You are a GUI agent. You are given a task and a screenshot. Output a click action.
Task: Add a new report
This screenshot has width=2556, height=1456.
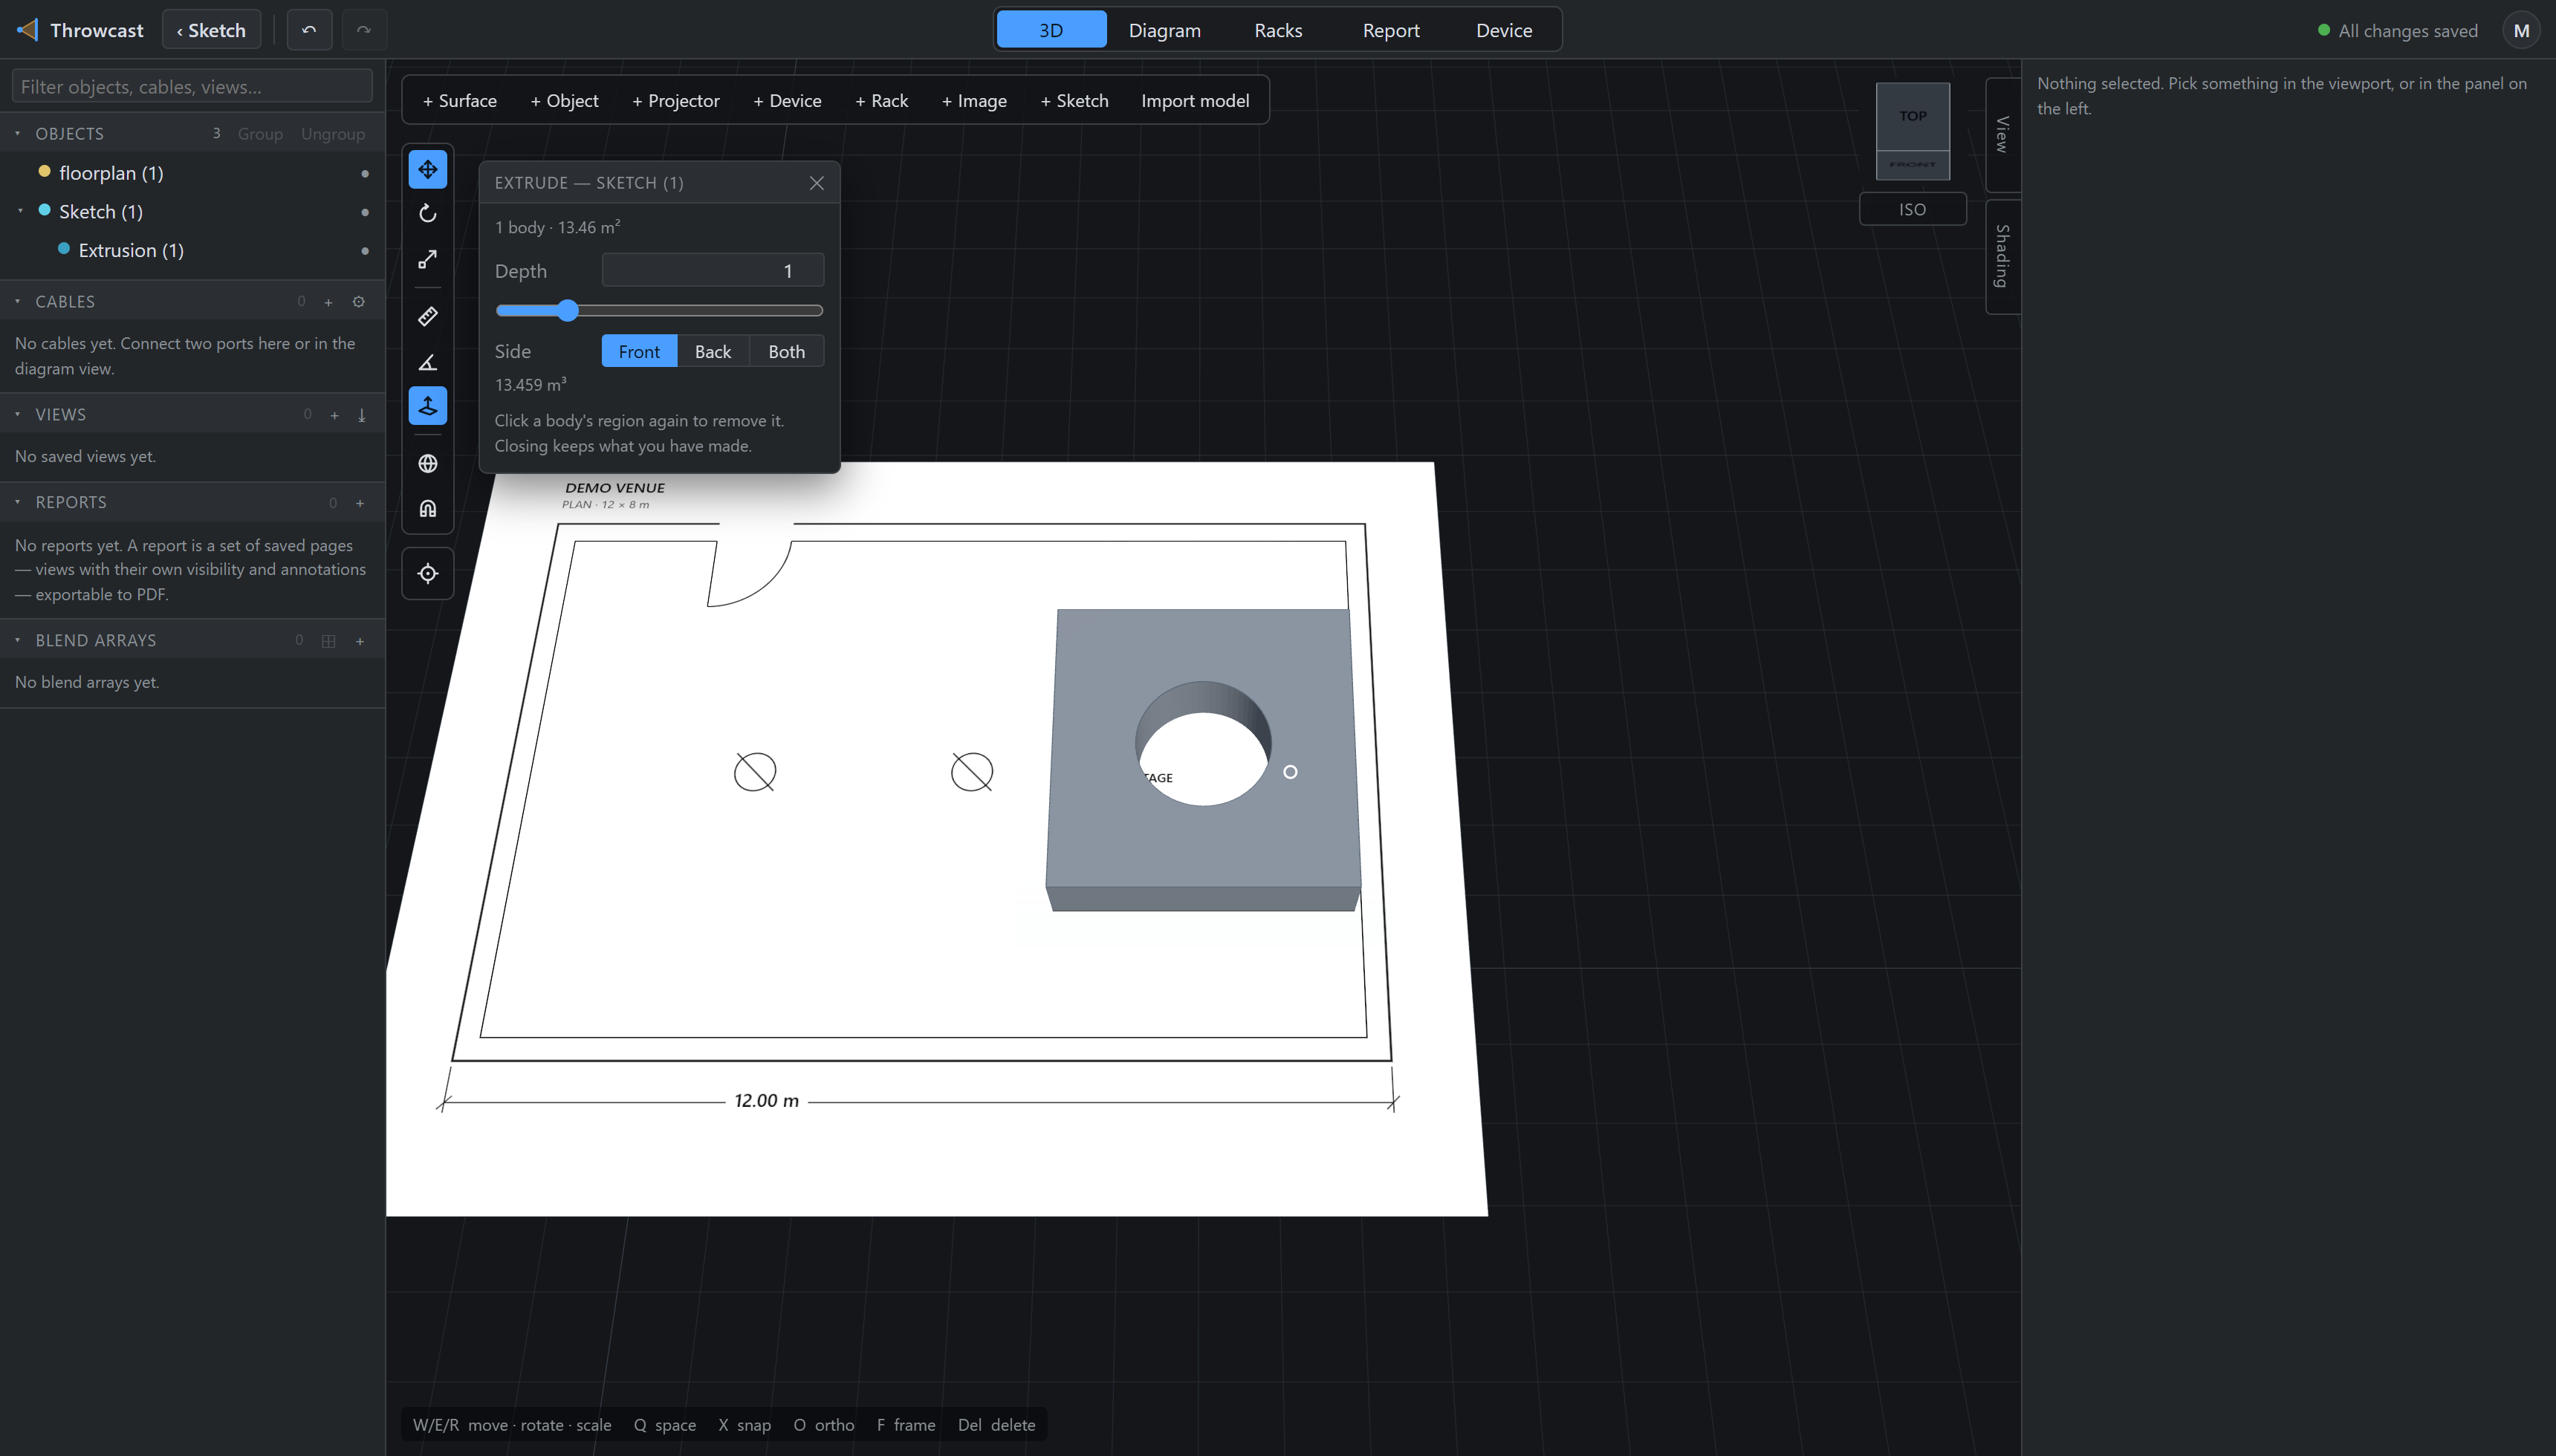360,503
